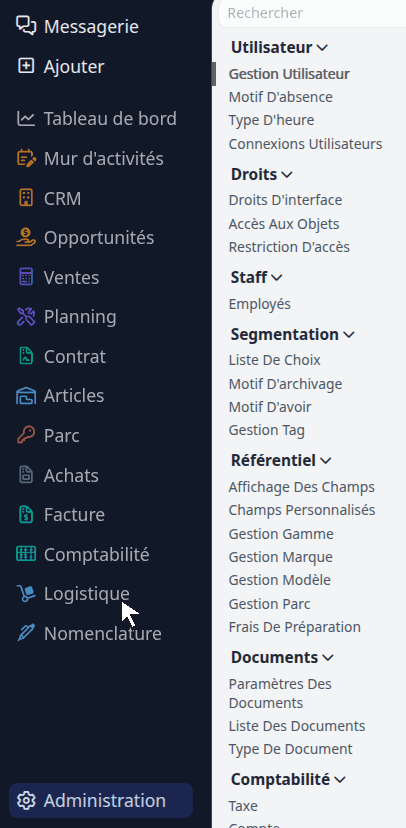Open the Messagerie chat icon

[26, 26]
